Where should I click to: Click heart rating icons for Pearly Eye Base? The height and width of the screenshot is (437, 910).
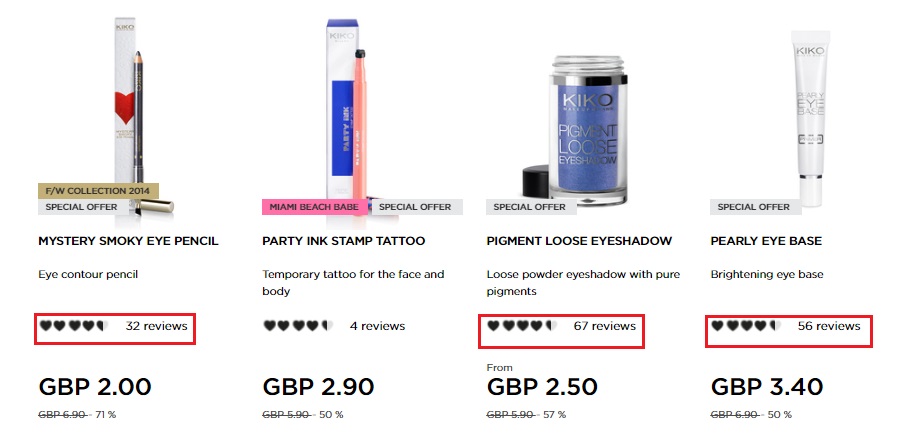tap(745, 326)
